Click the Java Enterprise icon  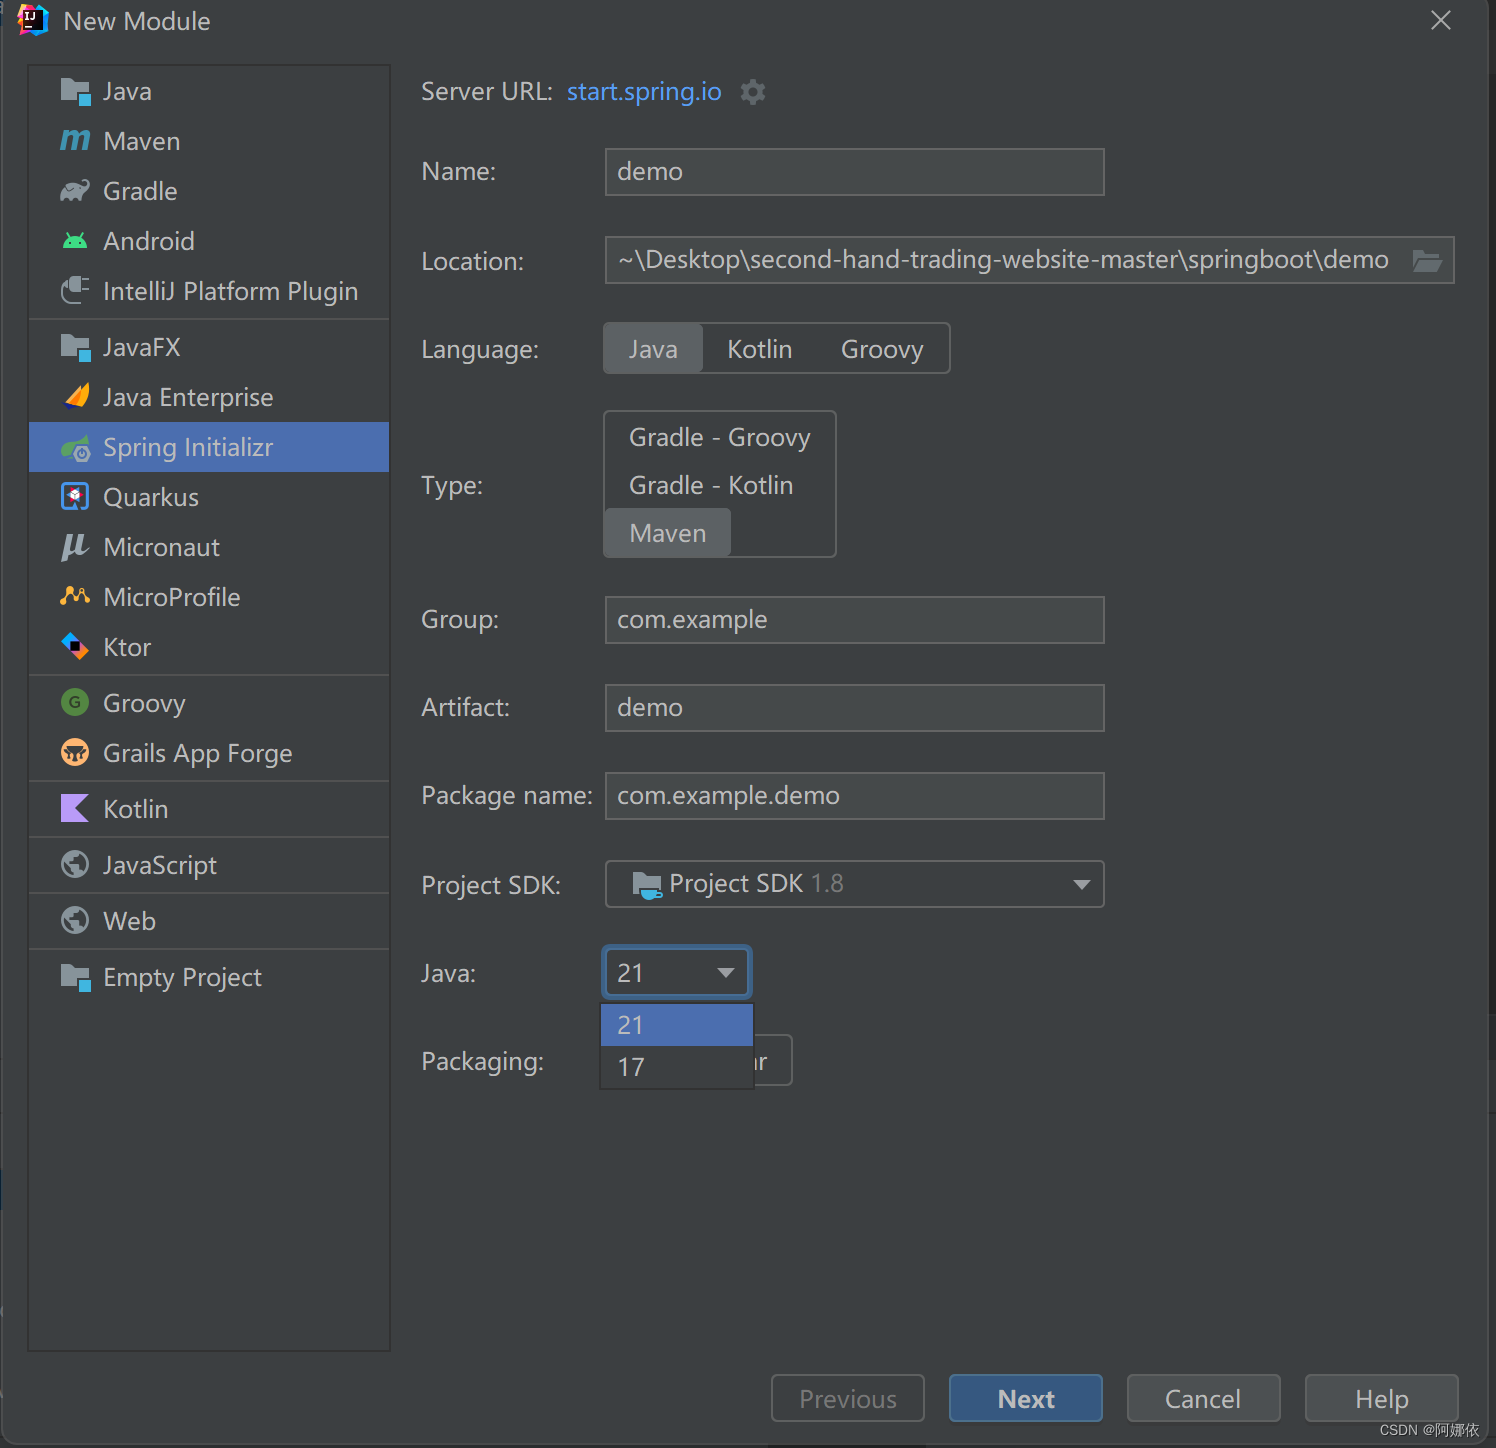point(76,397)
